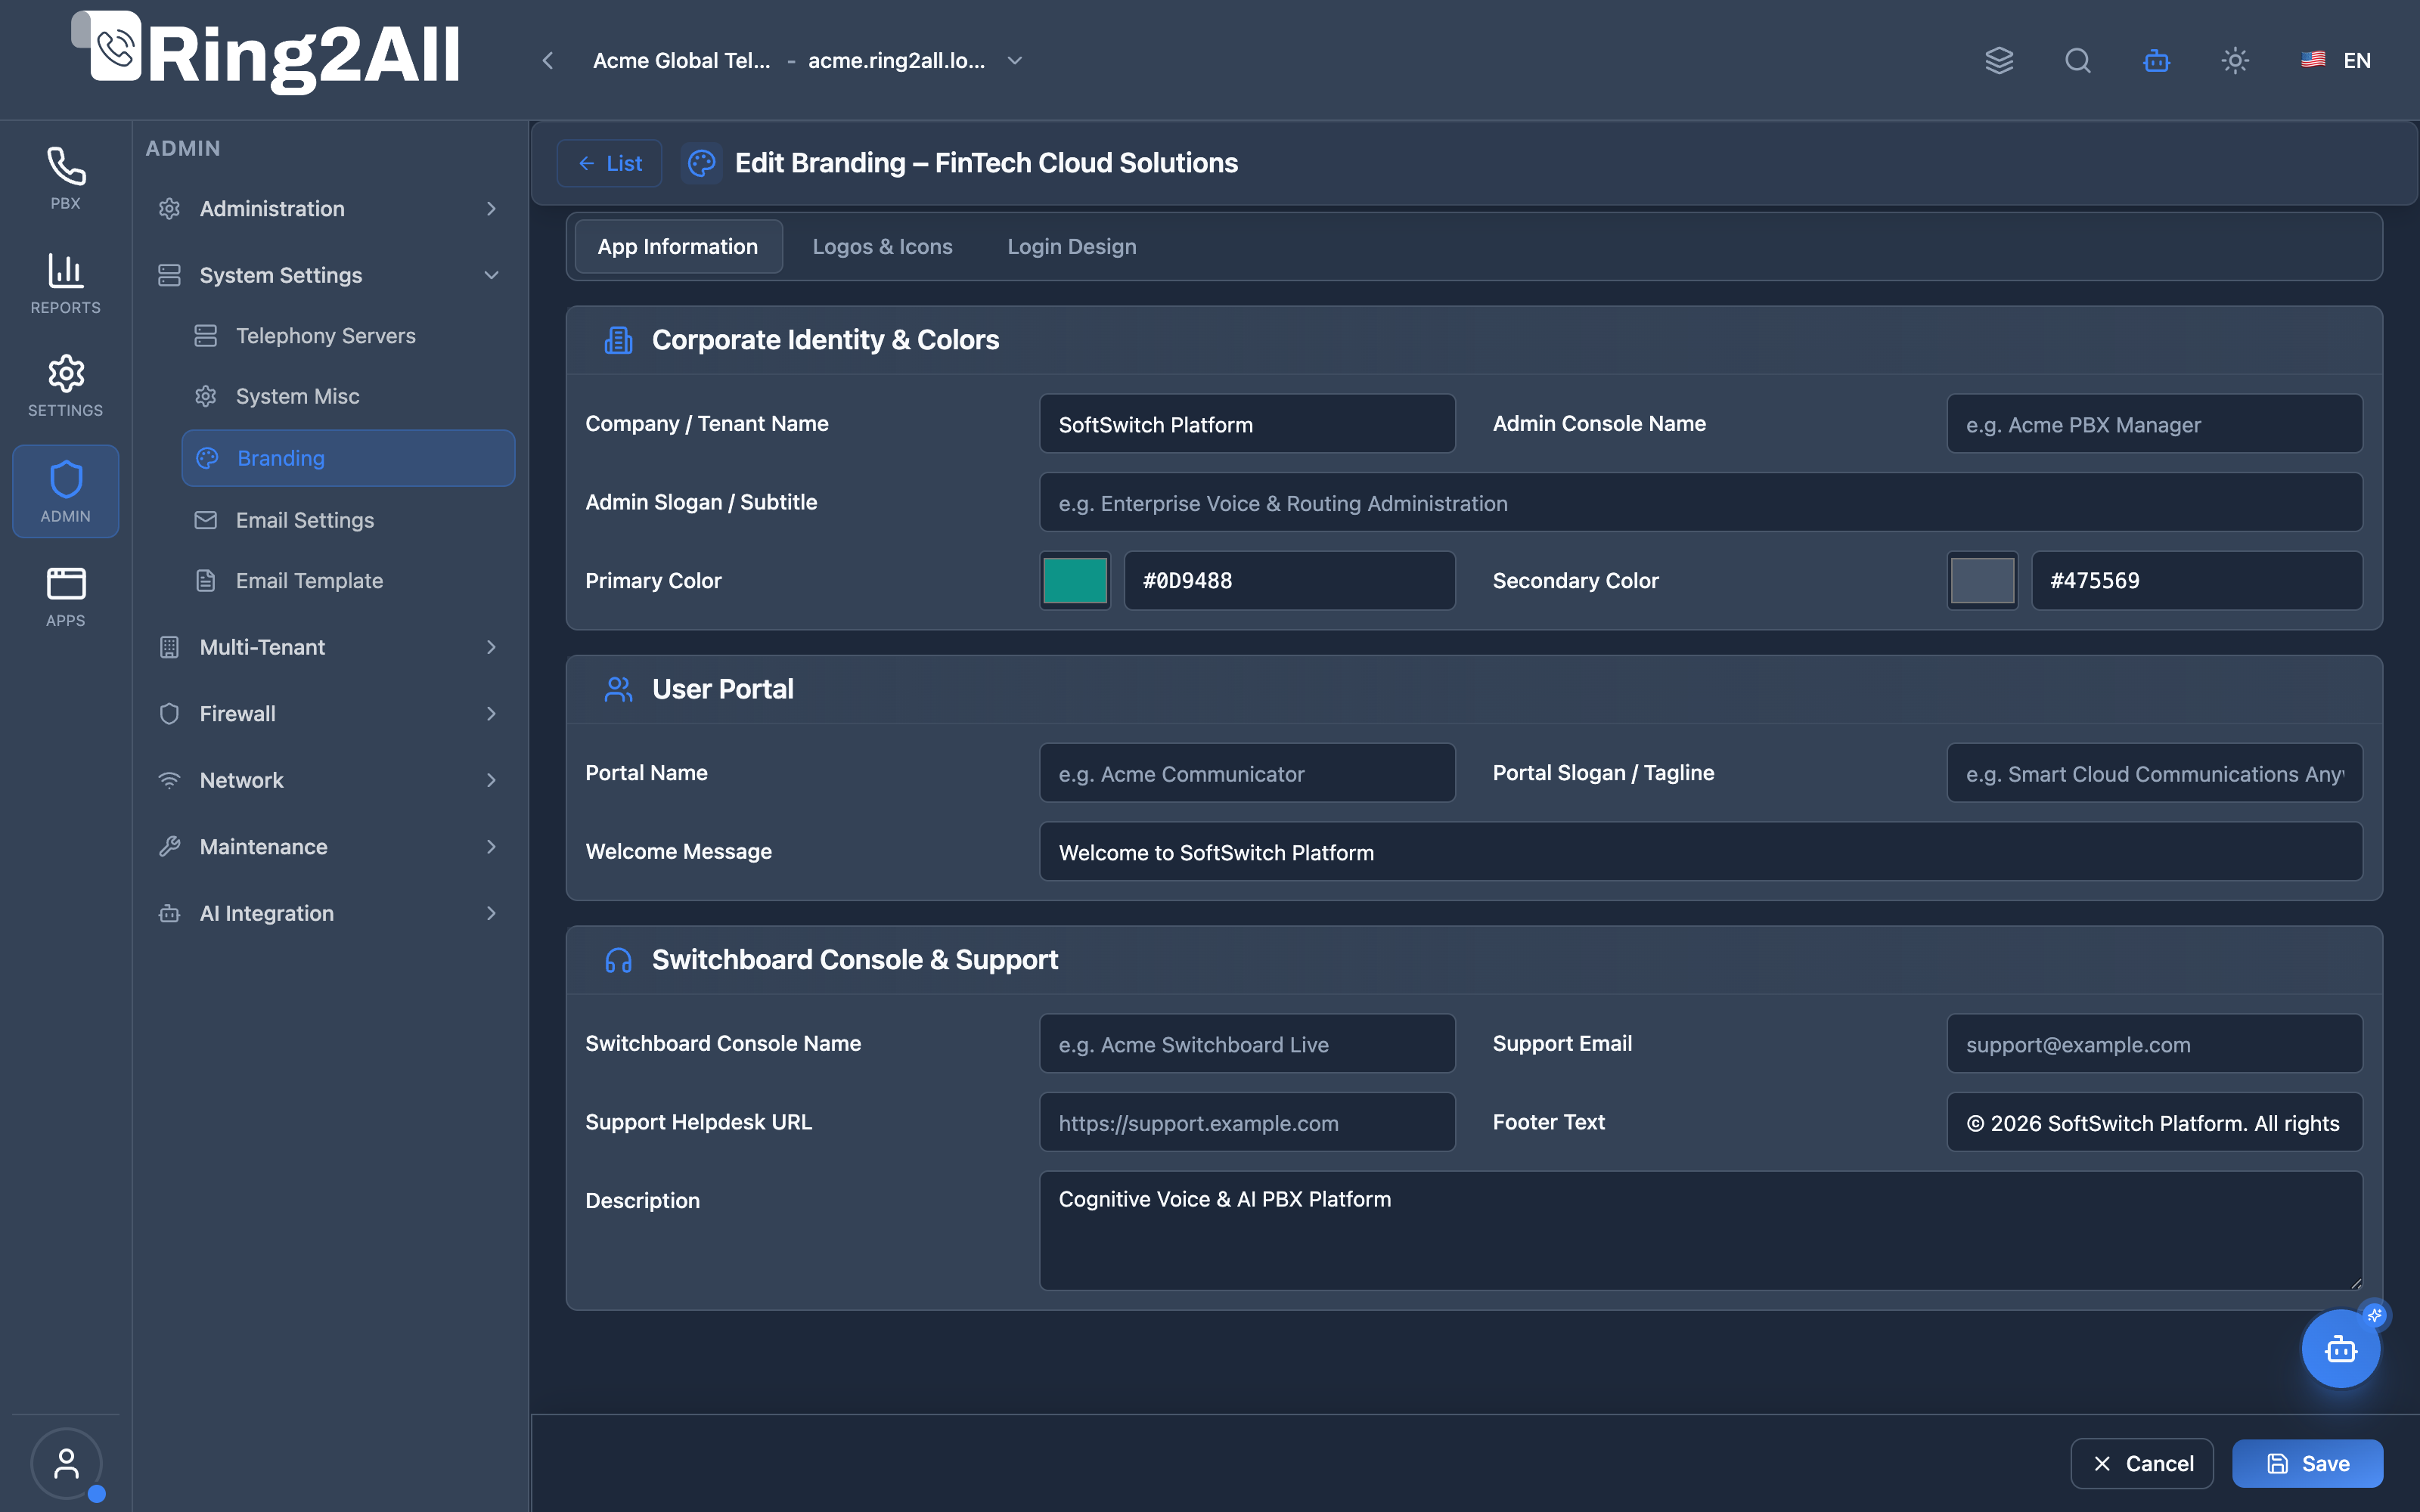Viewport: 2420px width, 1512px height.
Task: Click the palette icon beside Edit Branding
Action: 702,163
